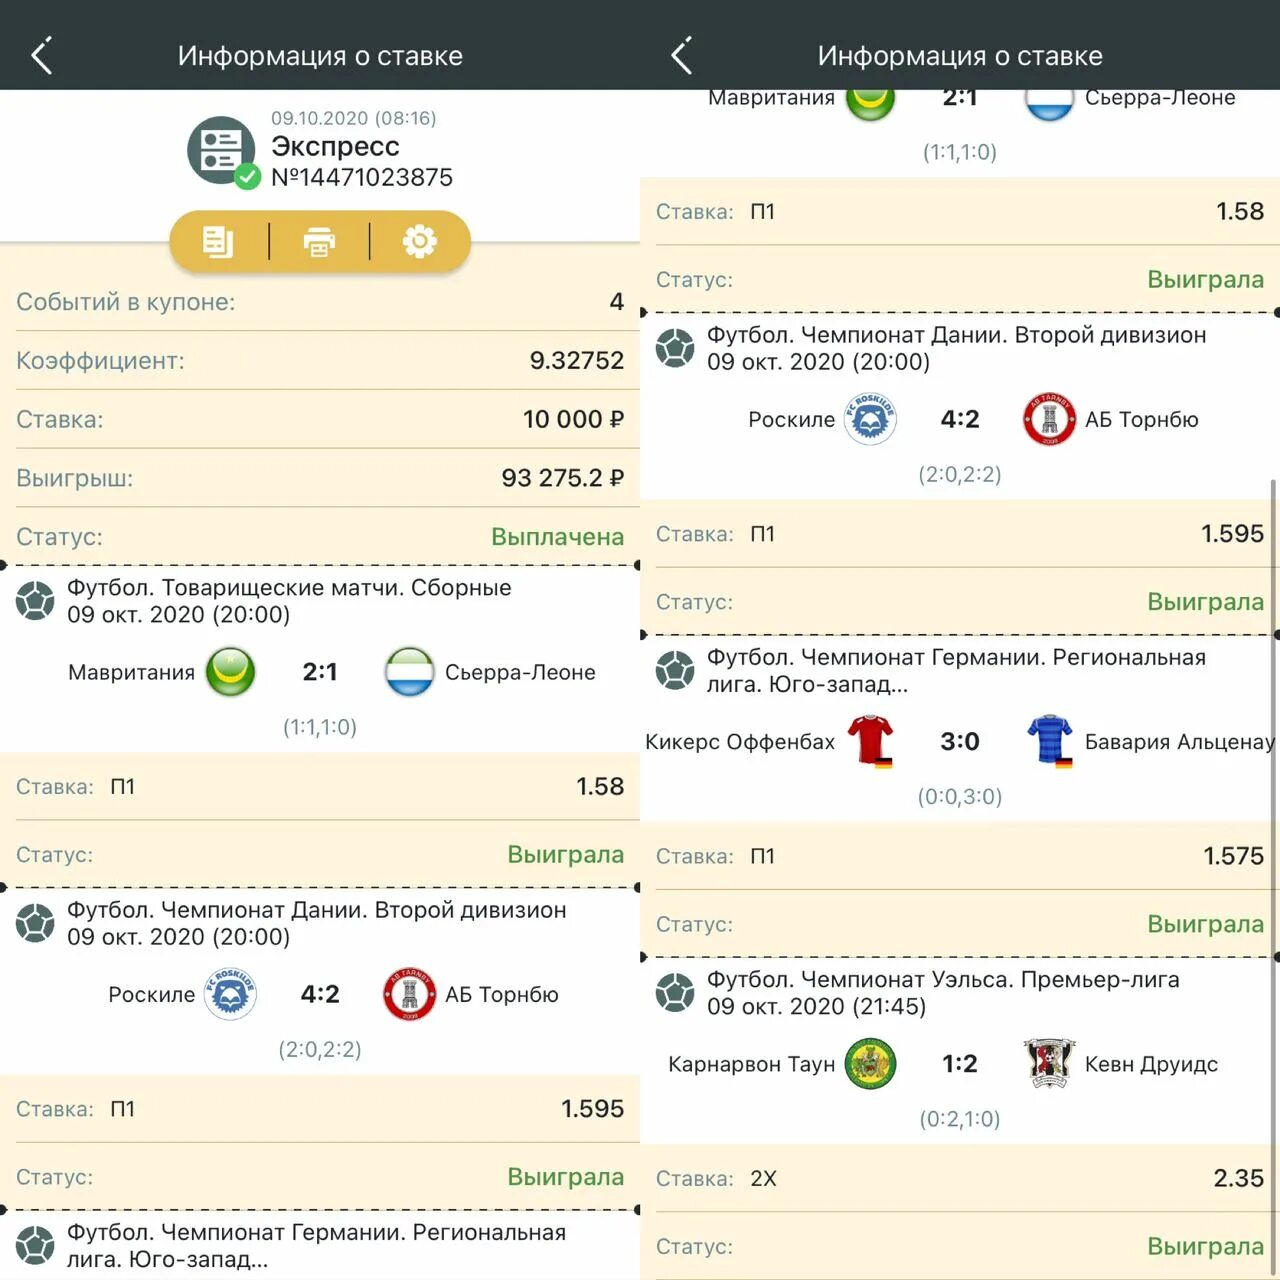1280x1280 pixels.
Task: Tap the odds 2.35 of the 2X bet
Action: pos(1239,1178)
